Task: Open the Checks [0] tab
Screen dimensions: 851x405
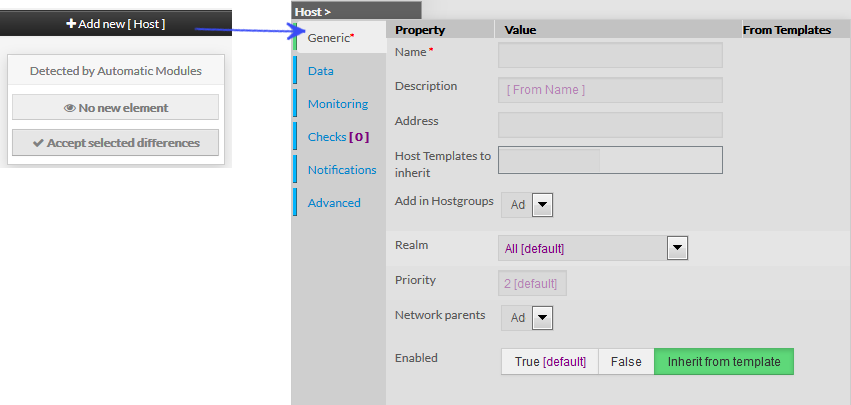Action: [x=338, y=137]
